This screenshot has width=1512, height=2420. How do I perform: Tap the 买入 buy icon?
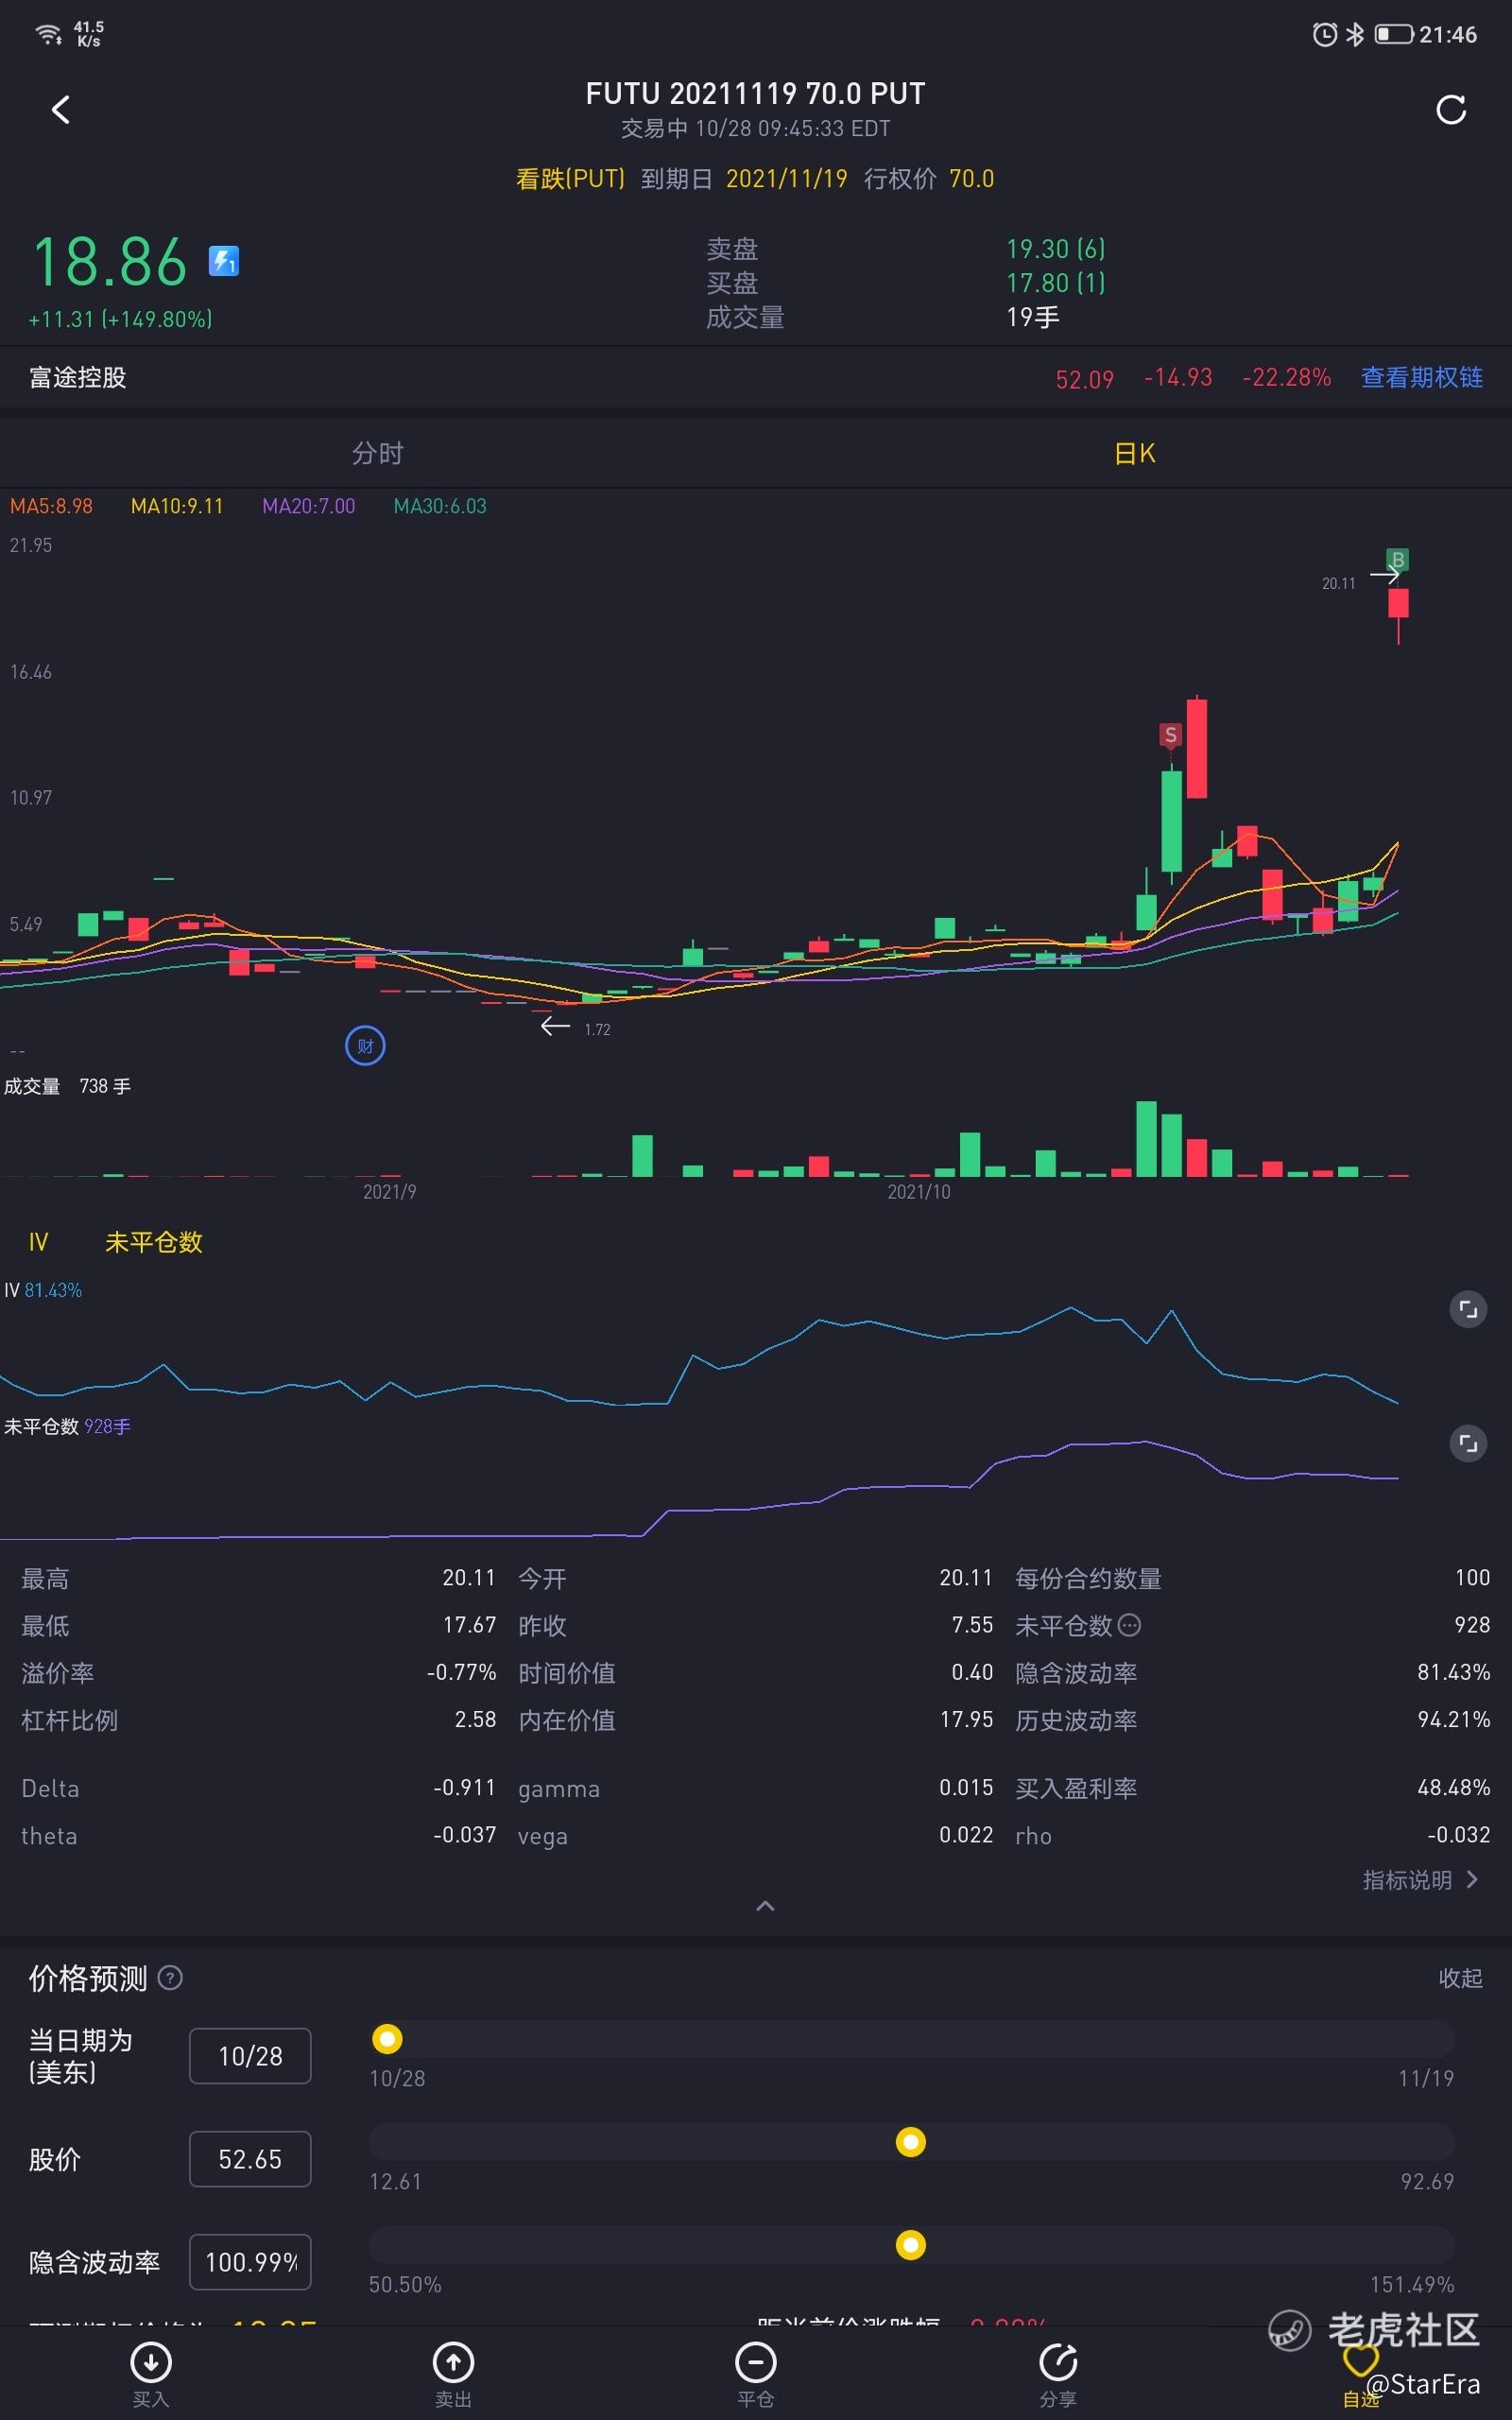pos(151,2363)
